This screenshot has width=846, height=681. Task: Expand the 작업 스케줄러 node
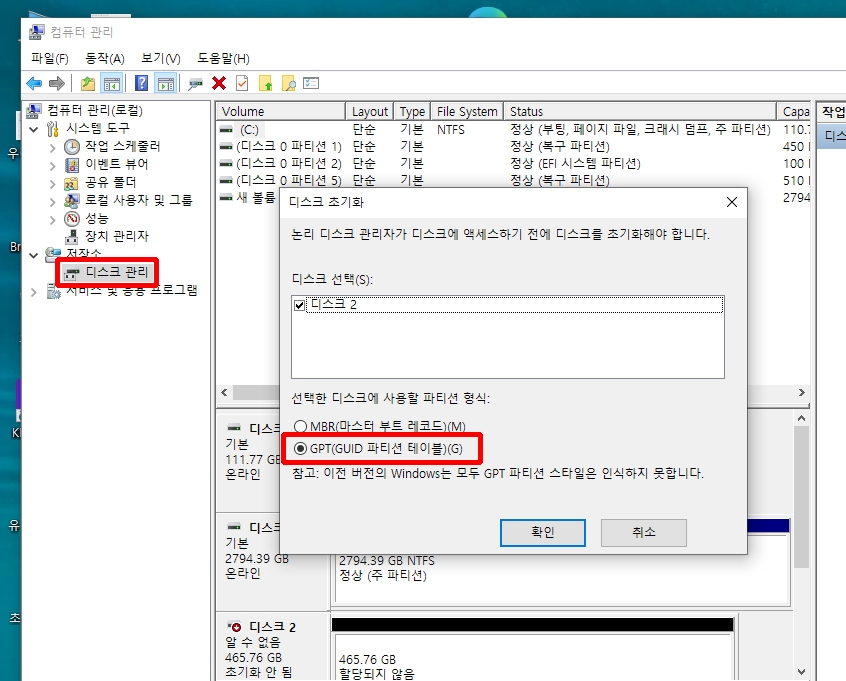click(x=52, y=147)
